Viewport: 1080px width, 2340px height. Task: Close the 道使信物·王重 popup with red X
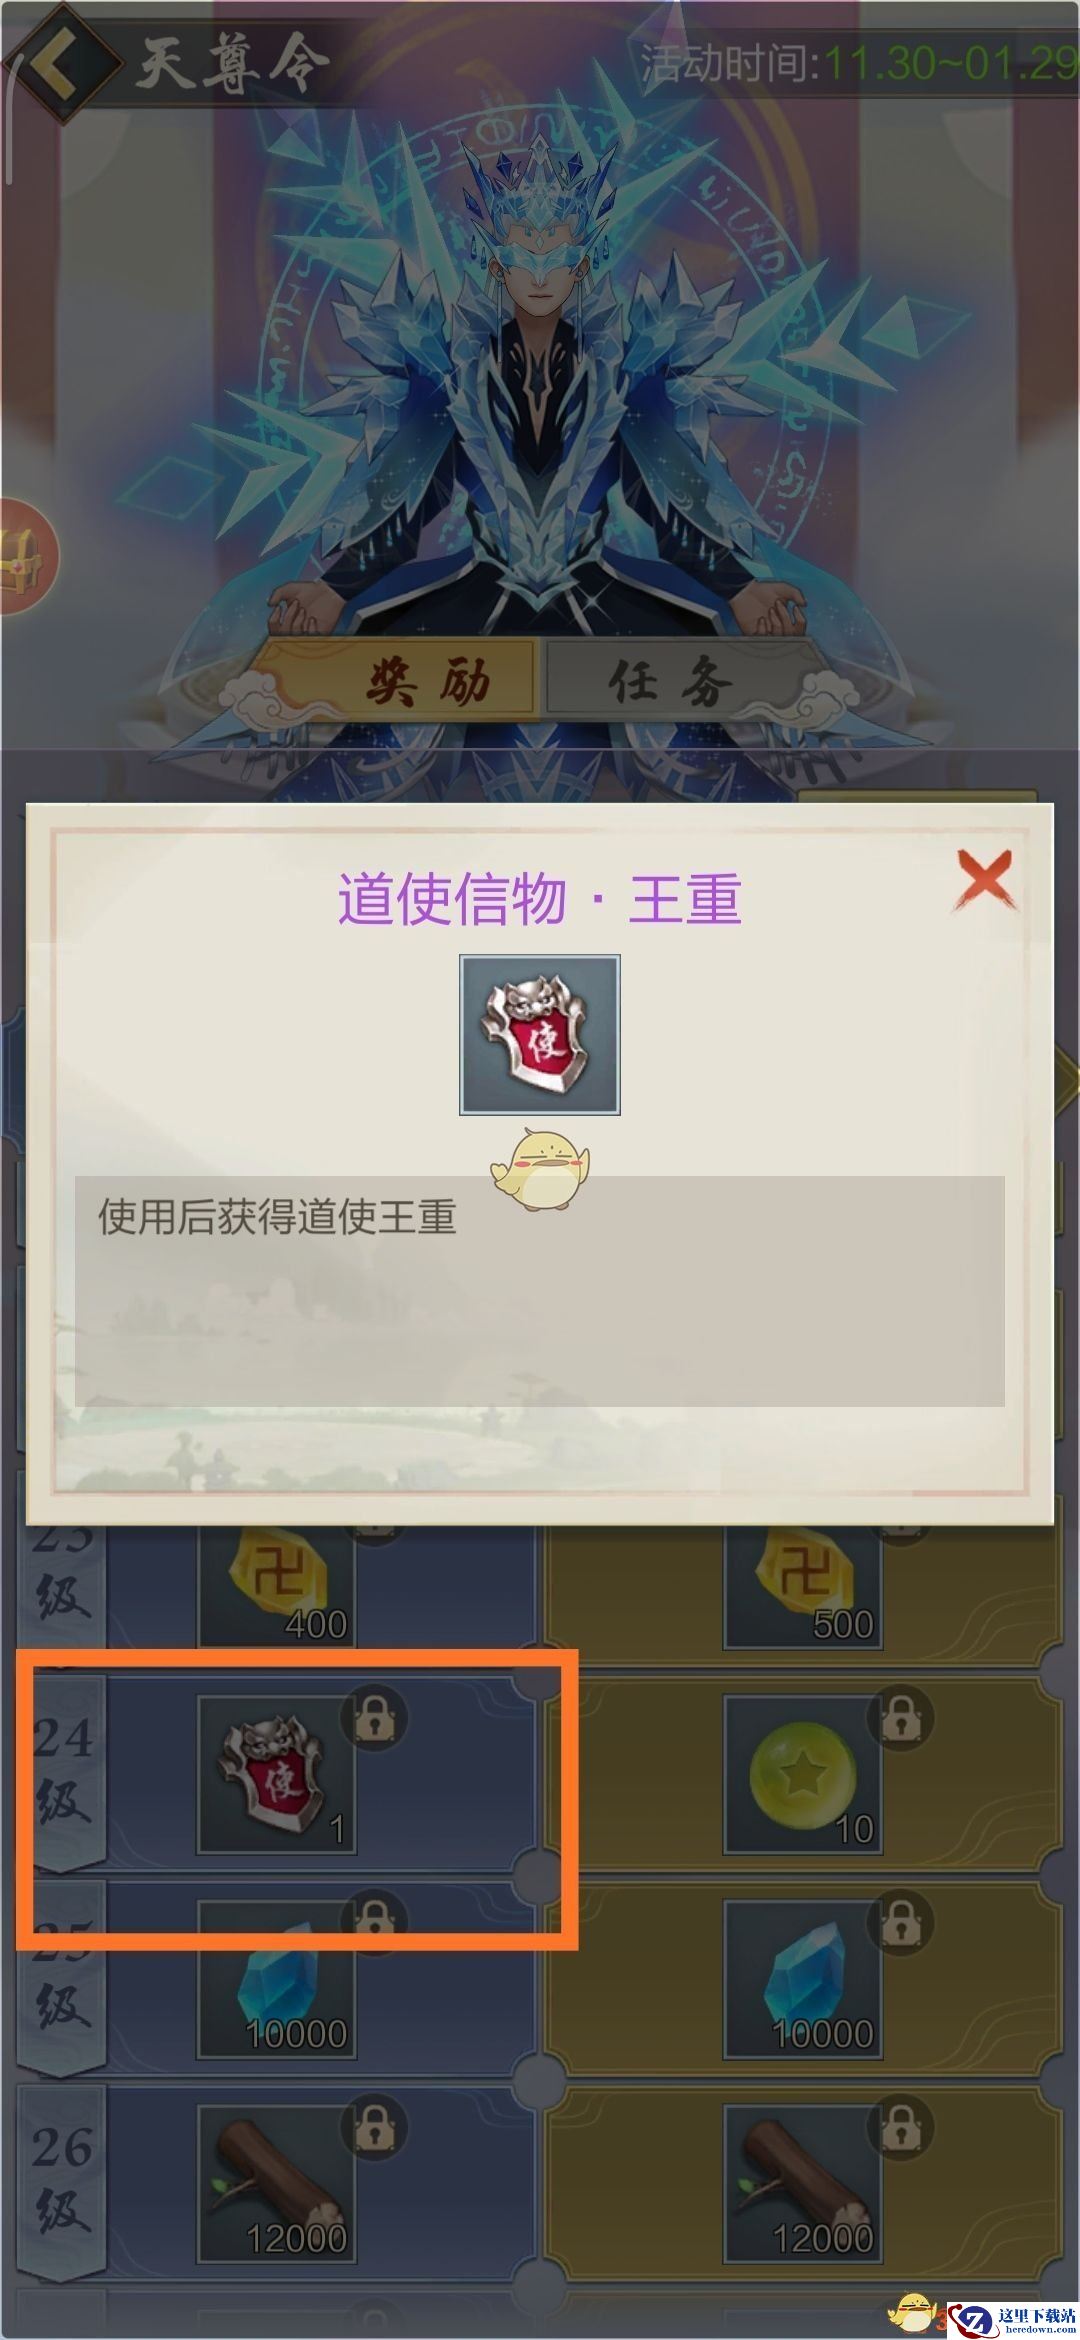pyautogui.click(x=984, y=880)
